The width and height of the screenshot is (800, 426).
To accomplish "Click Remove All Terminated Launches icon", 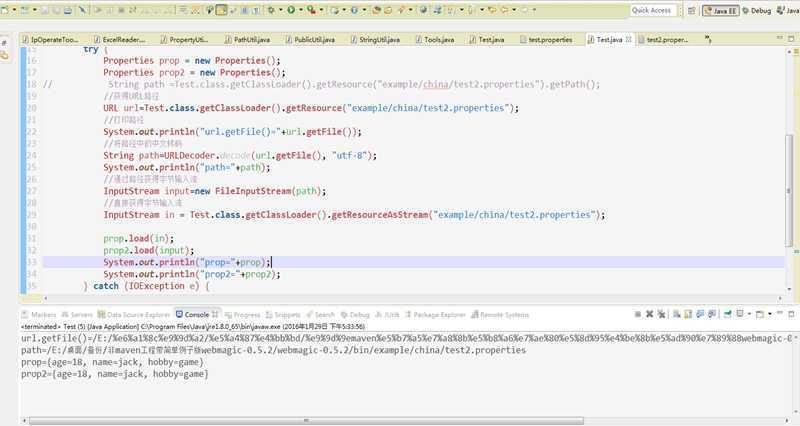I will click(661, 314).
